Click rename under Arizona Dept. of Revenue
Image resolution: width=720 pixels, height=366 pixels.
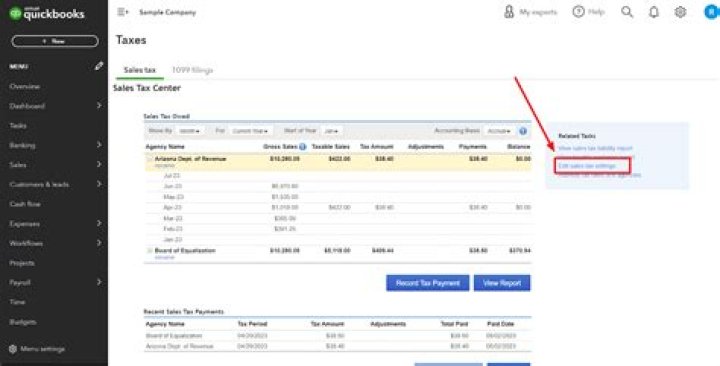(x=164, y=165)
